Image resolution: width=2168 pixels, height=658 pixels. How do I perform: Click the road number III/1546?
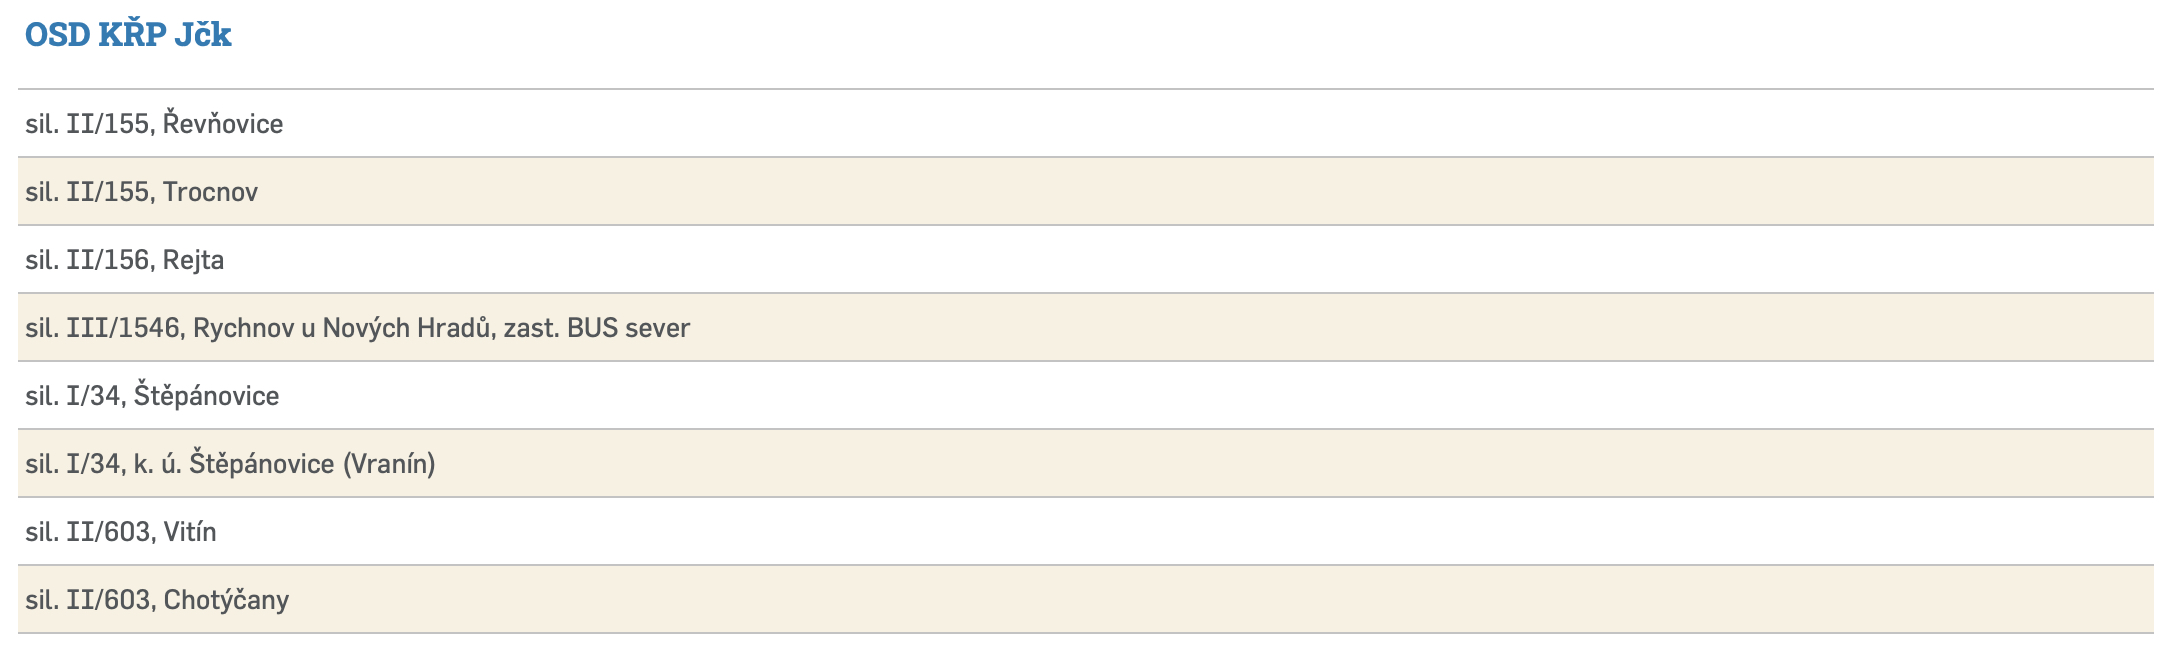coord(124,328)
